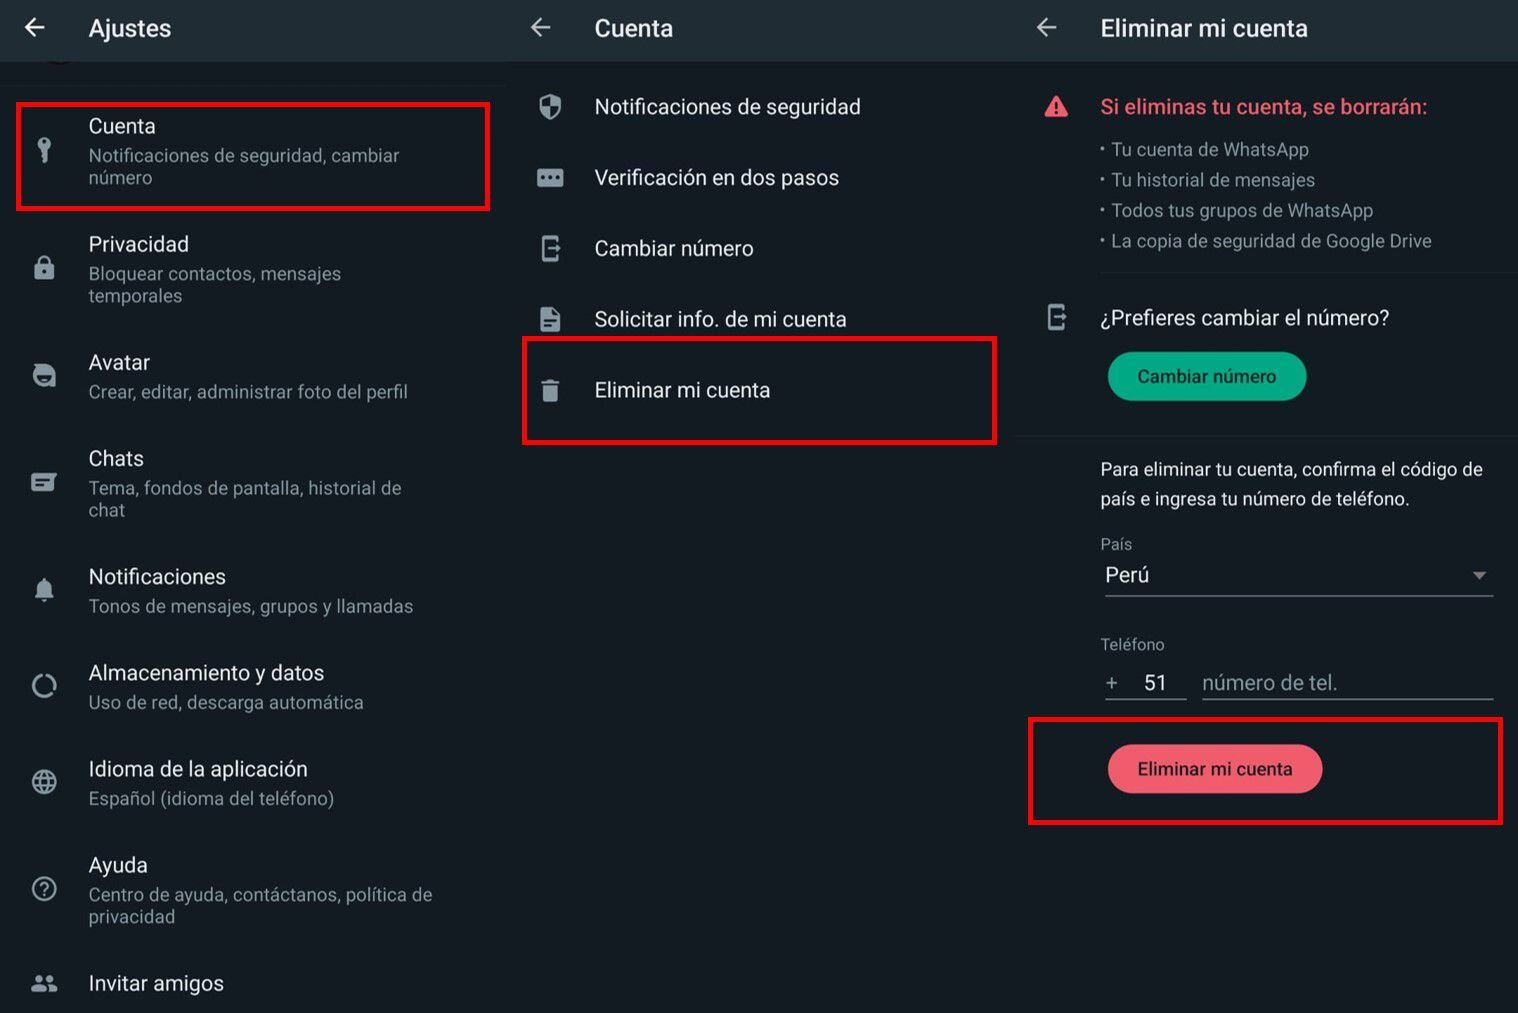This screenshot has height=1013, width=1518.
Task: Click the bell icon for Notificaciones
Action: pos(44,590)
